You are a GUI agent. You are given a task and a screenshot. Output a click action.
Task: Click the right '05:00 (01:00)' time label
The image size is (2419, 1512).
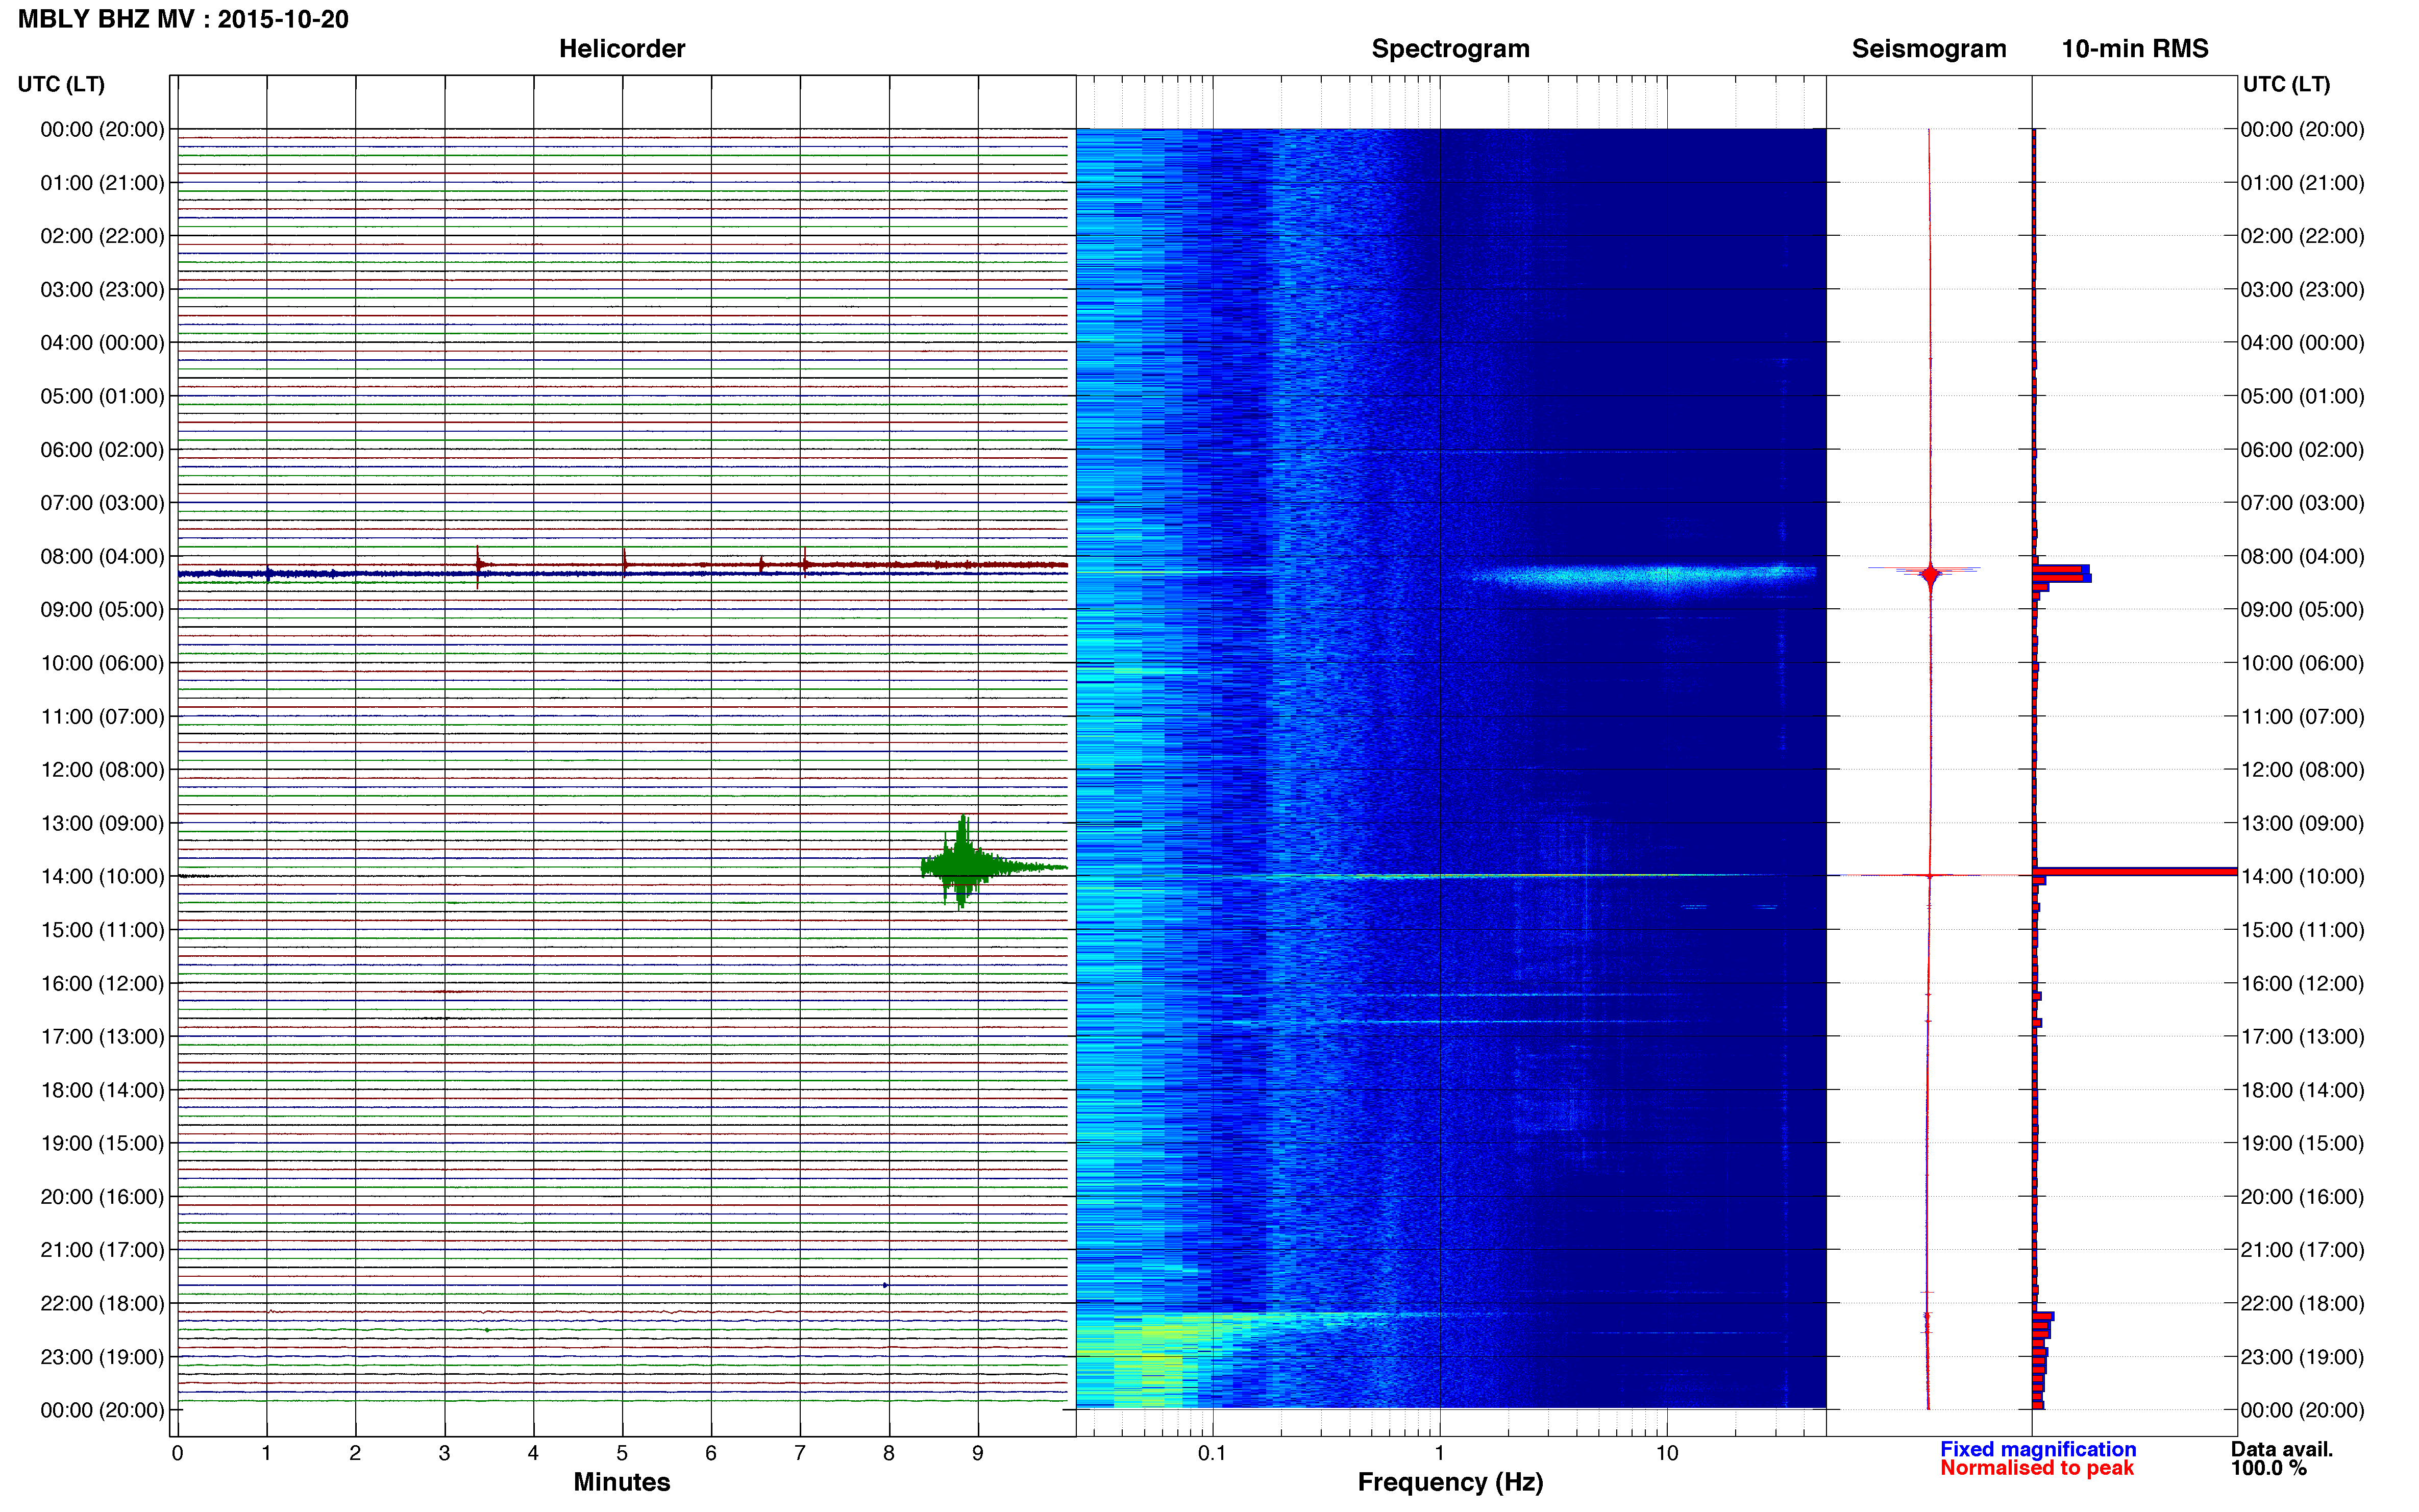[2302, 396]
